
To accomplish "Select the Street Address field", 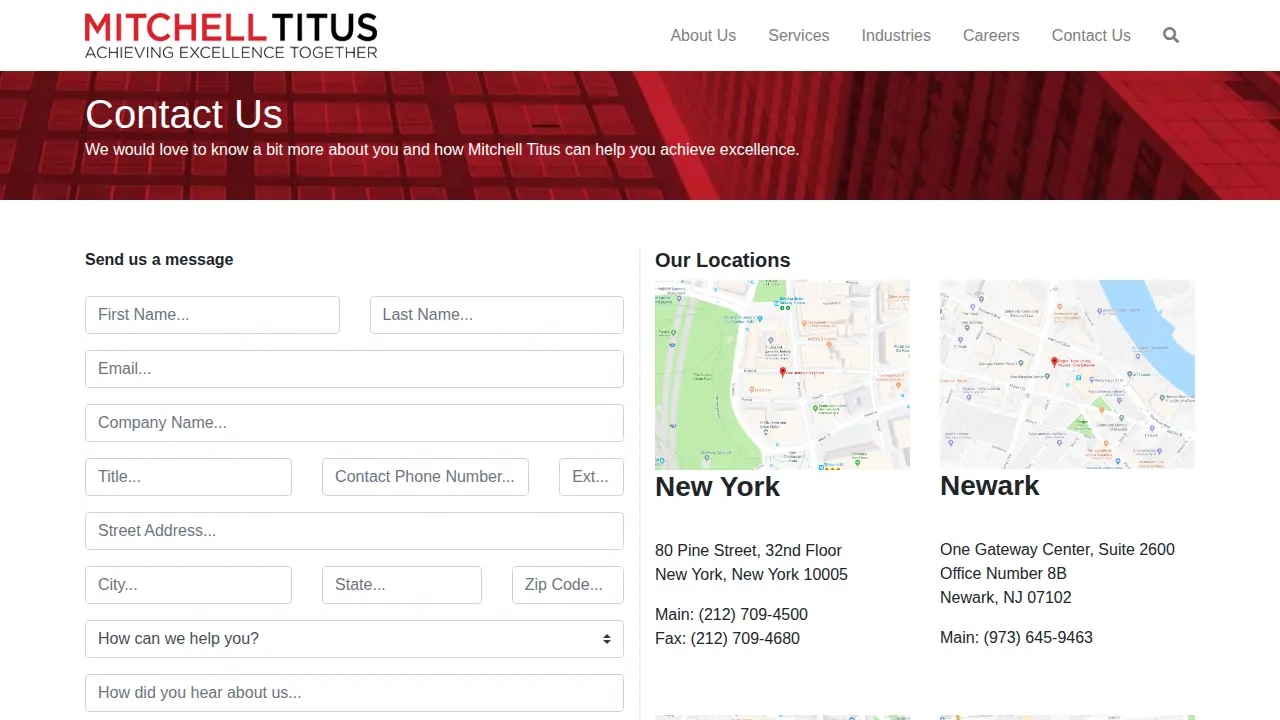I will coord(354,531).
